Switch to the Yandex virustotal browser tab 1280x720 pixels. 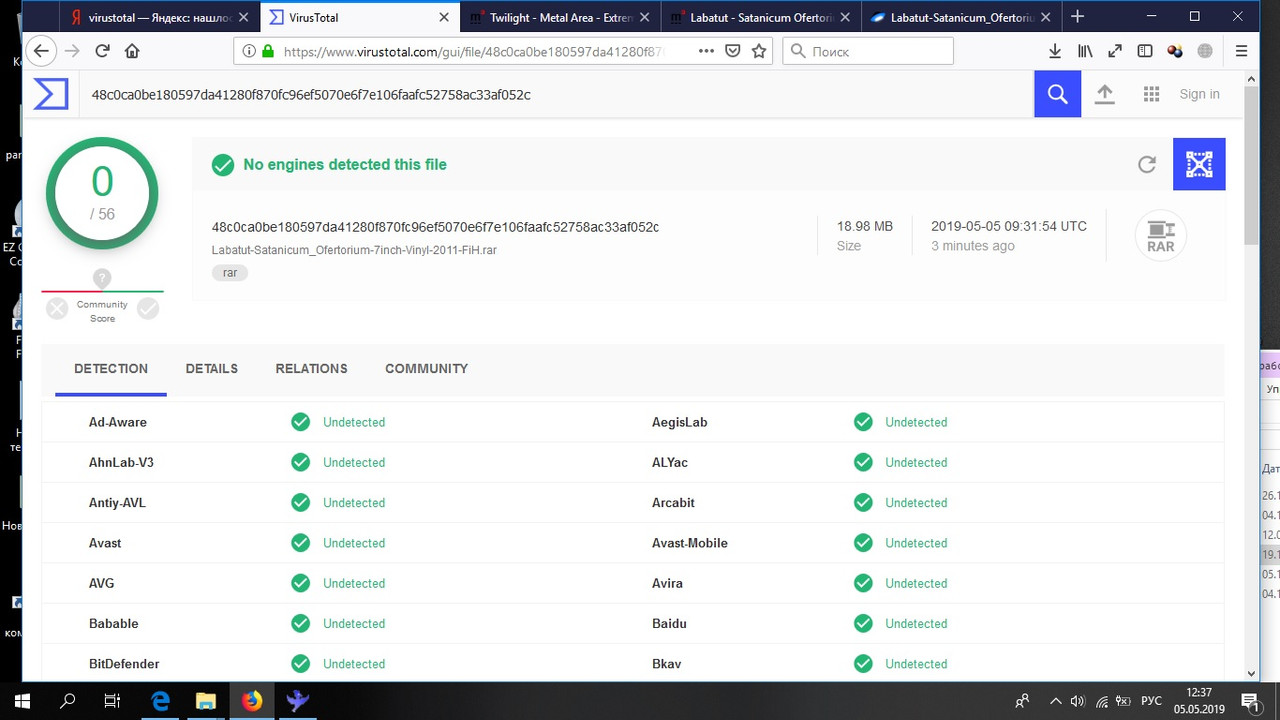161,17
